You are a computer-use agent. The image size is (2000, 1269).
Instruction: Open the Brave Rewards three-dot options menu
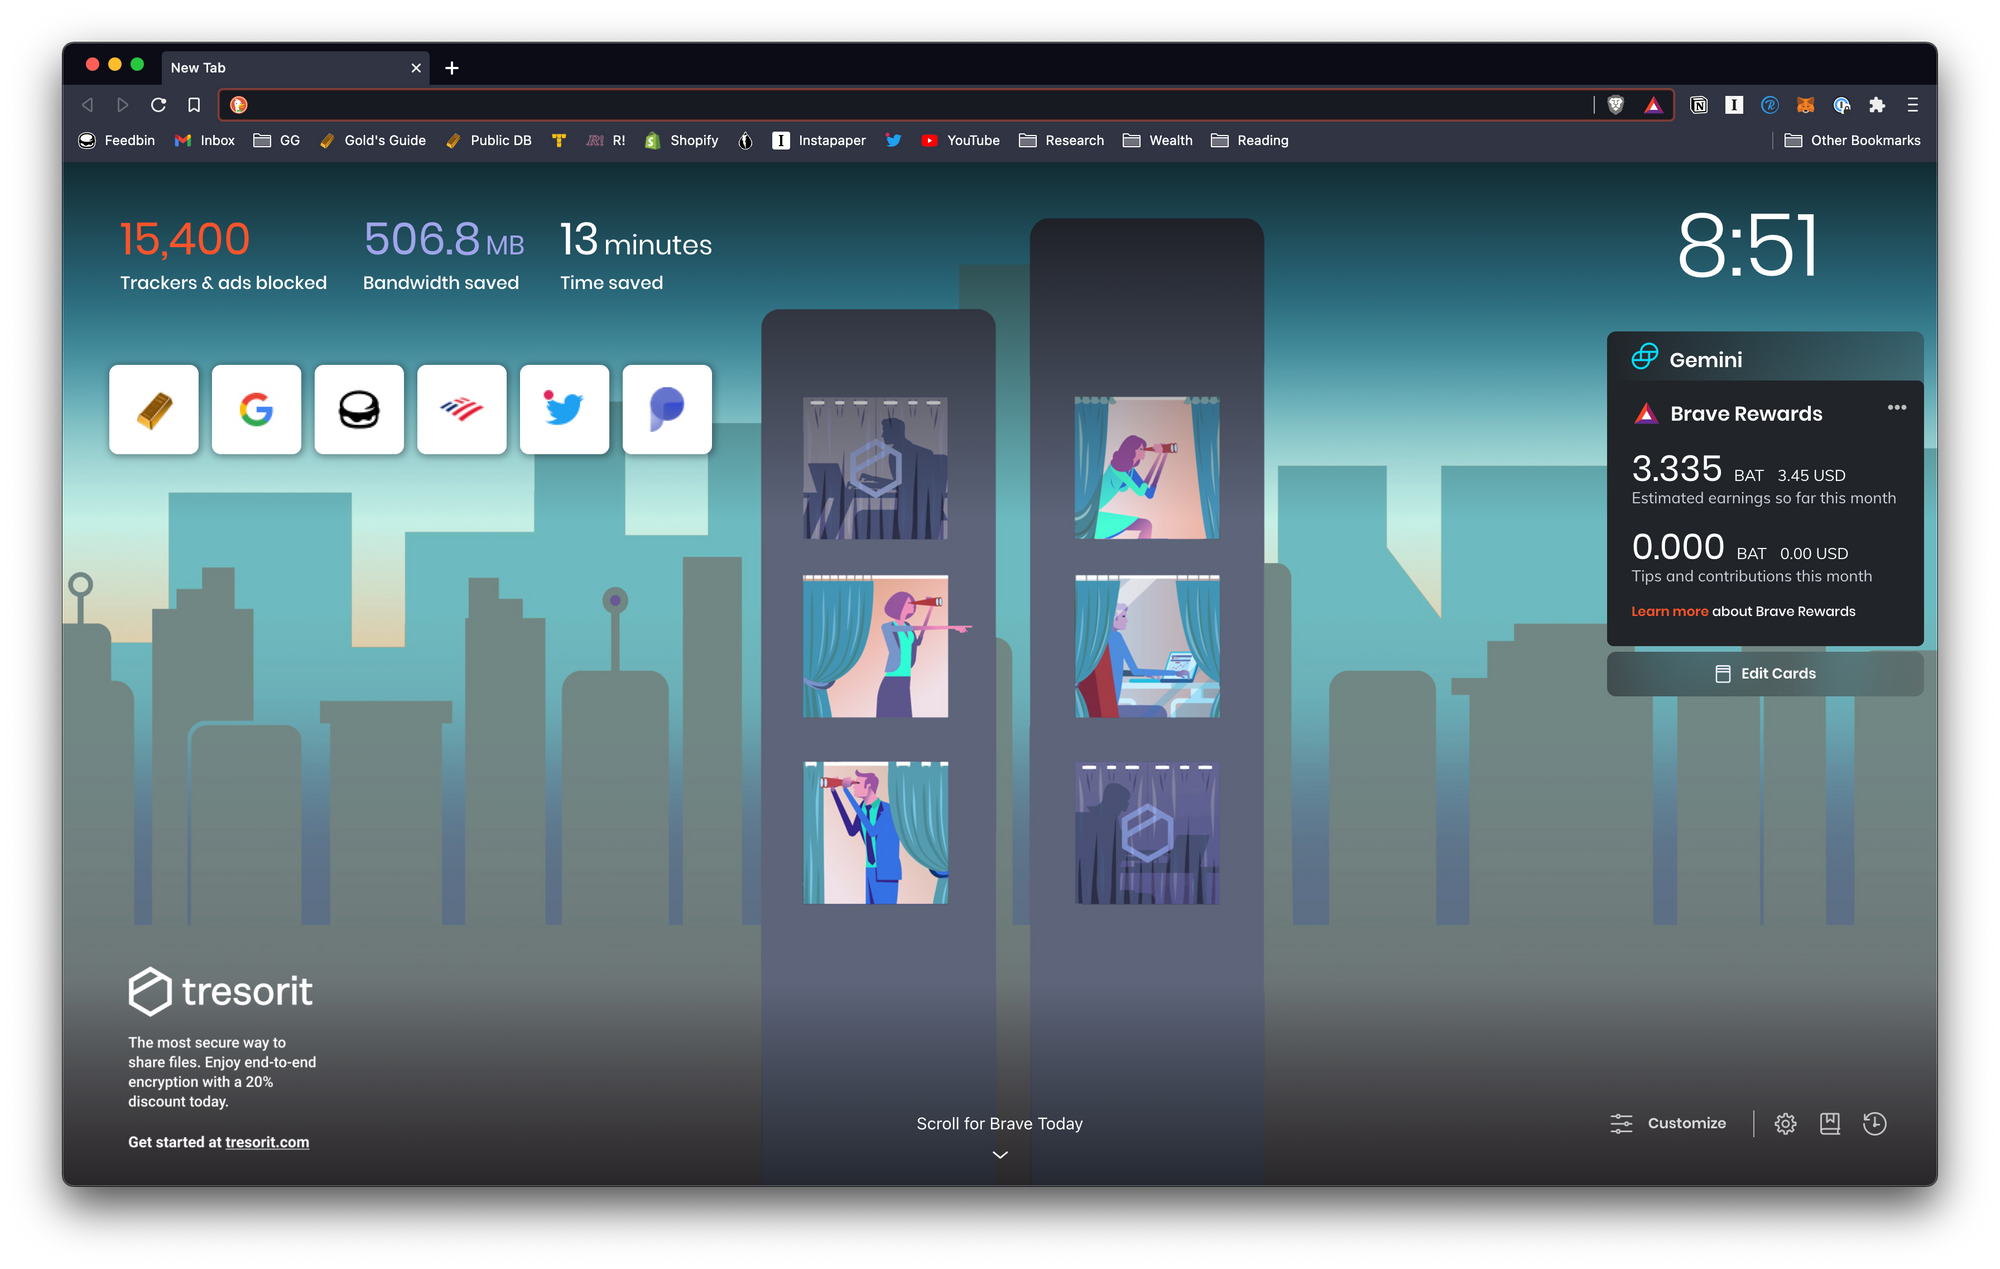[1897, 408]
